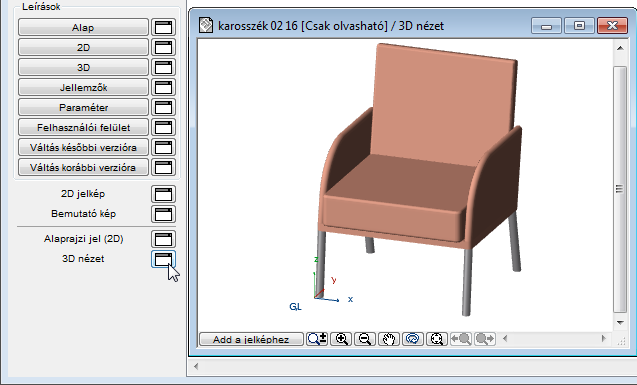Click the next zoom icon

pyautogui.click(x=485, y=339)
